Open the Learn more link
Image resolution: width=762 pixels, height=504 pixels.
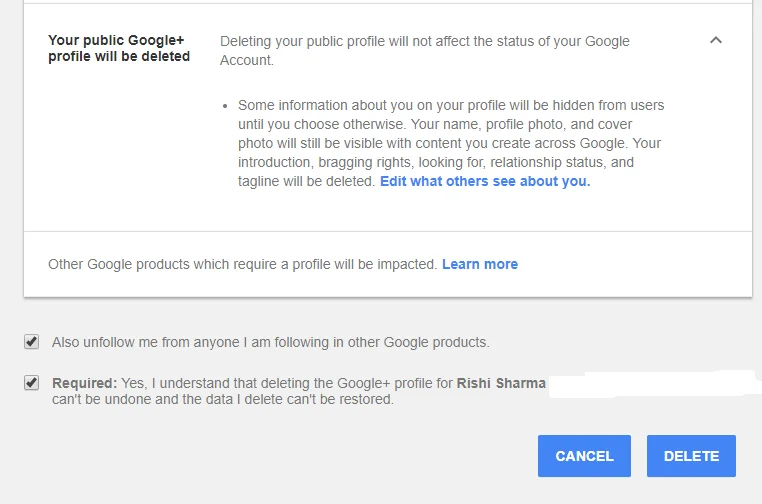tap(480, 264)
